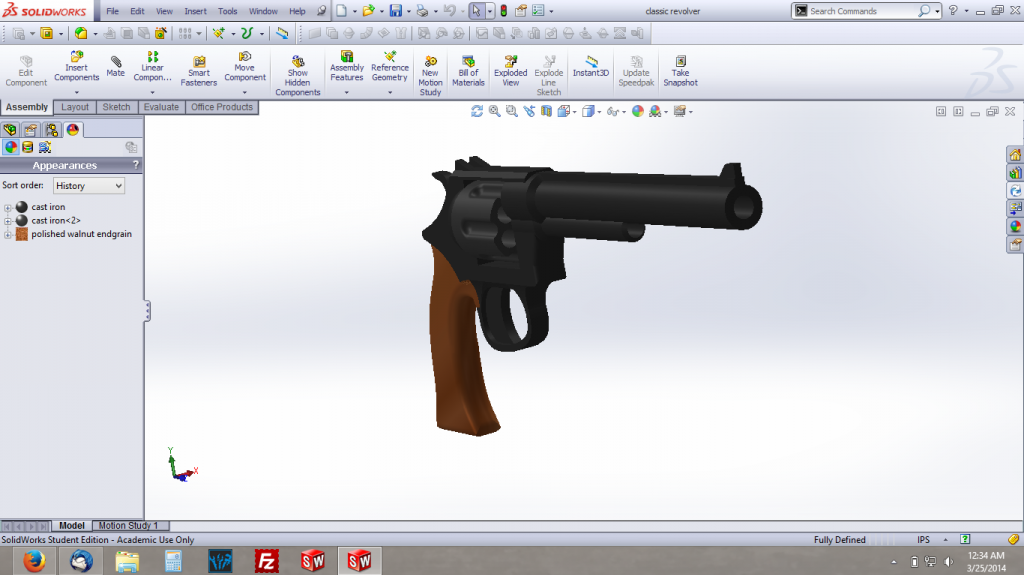
Task: Click Zoom to Fit icon
Action: click(494, 112)
